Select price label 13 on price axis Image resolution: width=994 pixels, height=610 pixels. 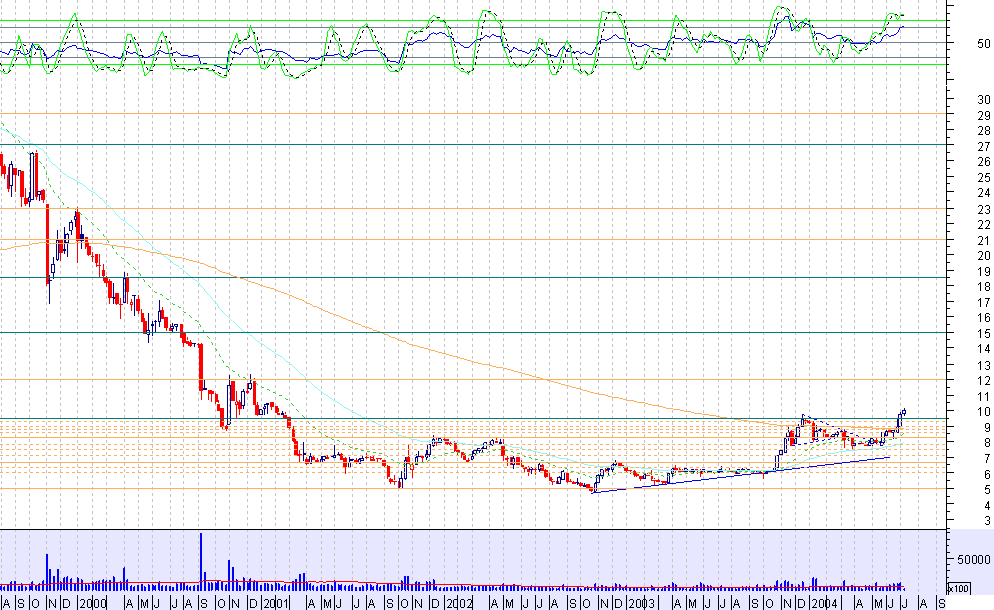pos(984,365)
